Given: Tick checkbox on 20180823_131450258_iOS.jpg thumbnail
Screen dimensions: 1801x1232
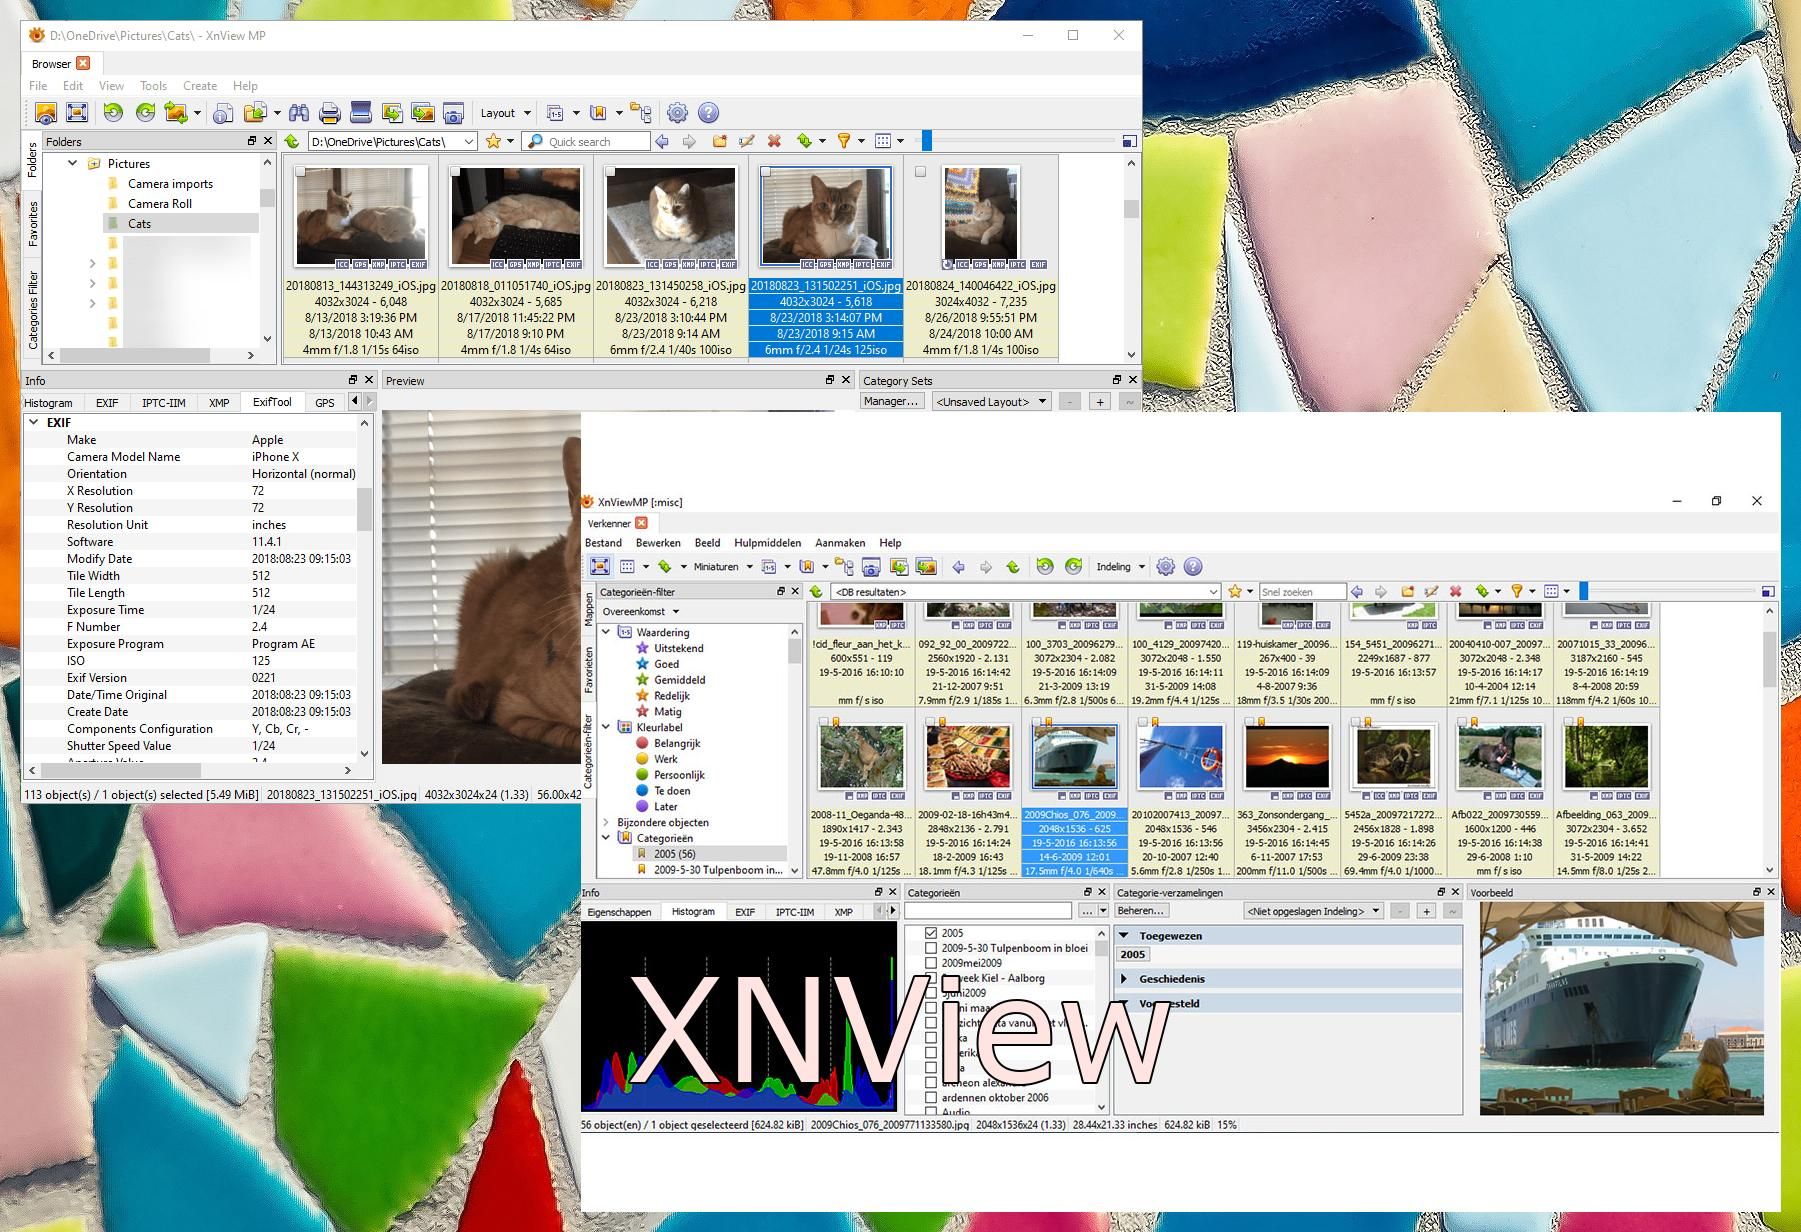Looking at the screenshot, I should click(611, 172).
